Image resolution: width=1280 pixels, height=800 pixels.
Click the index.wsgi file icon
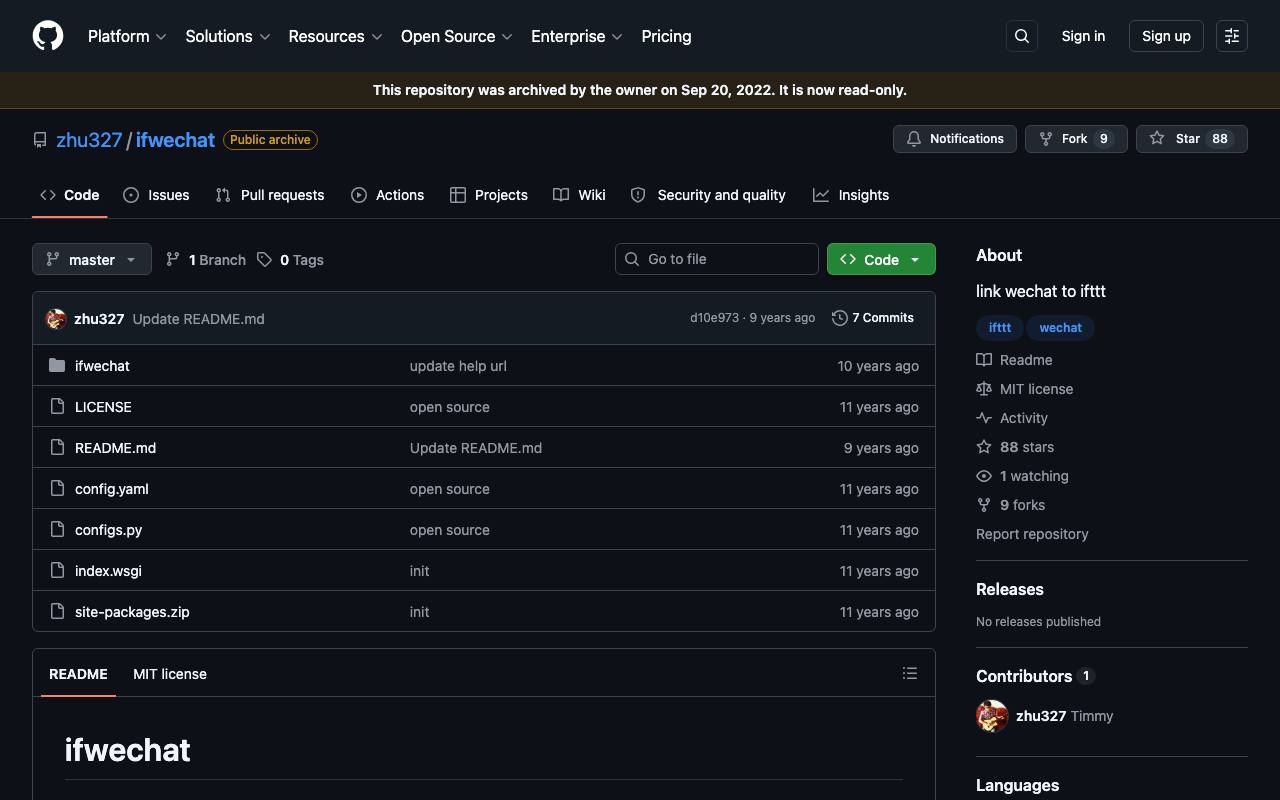[x=57, y=571]
